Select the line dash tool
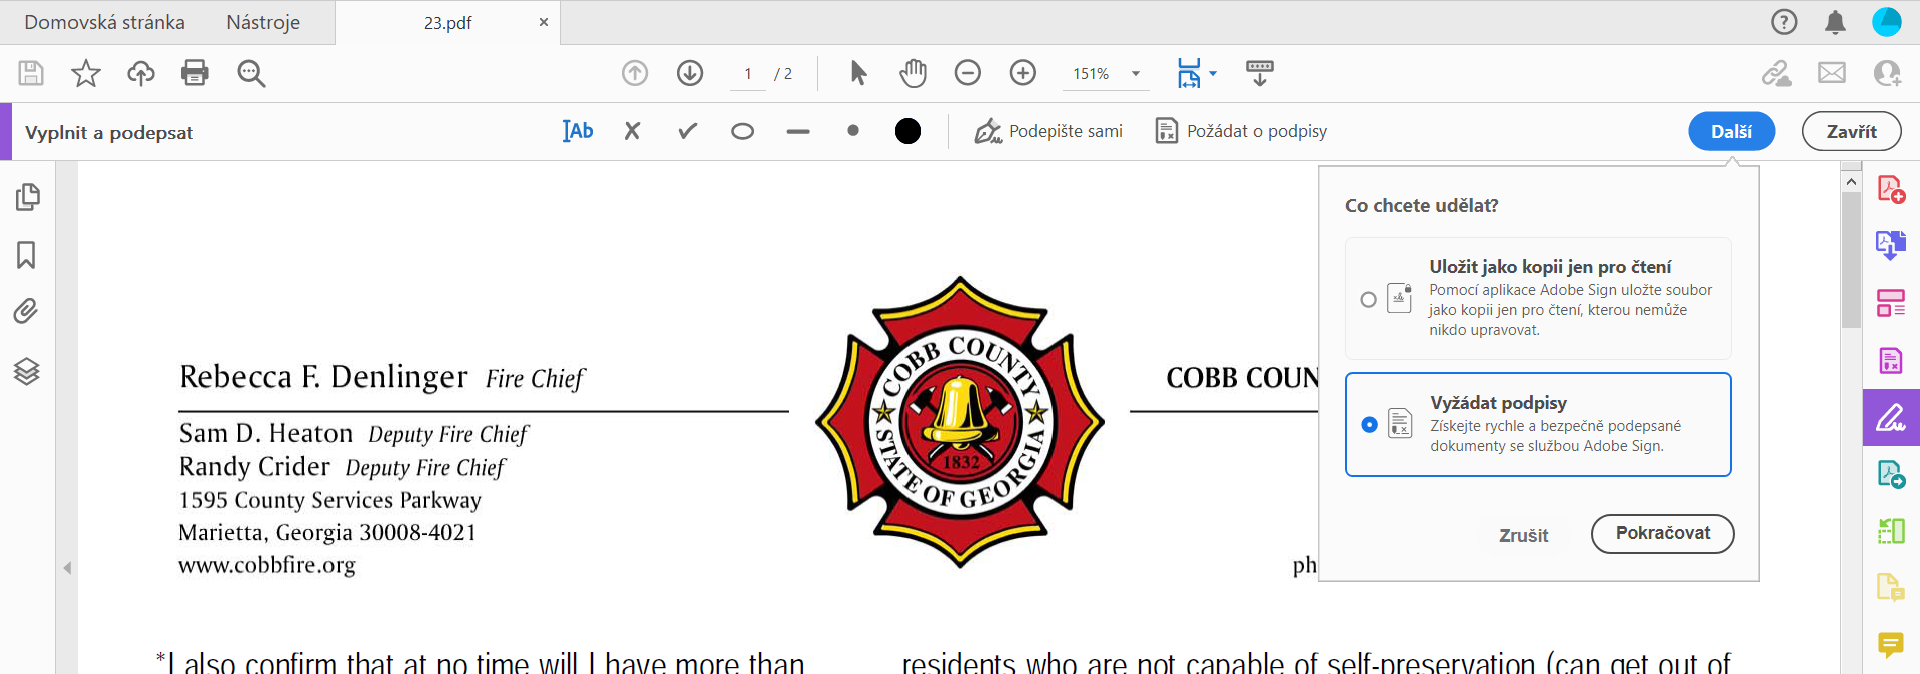1920x674 pixels. 798,131
